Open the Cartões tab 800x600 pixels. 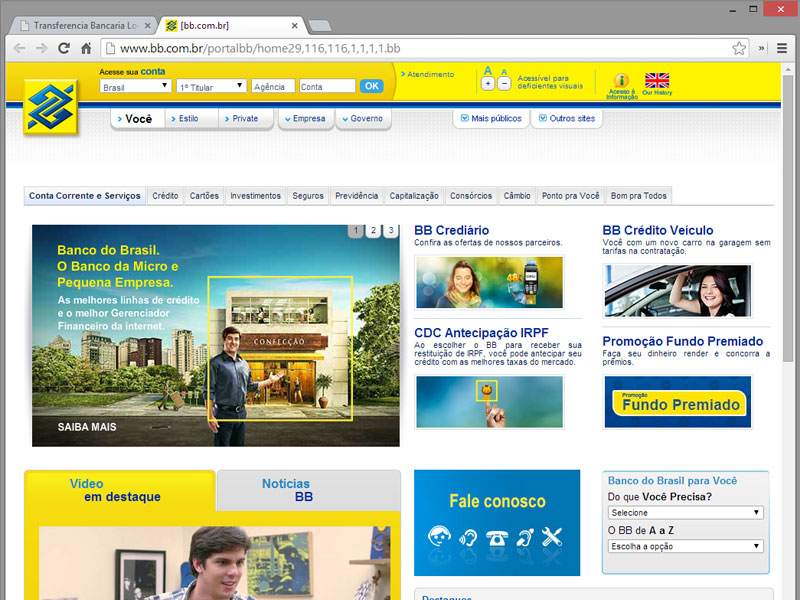click(204, 196)
